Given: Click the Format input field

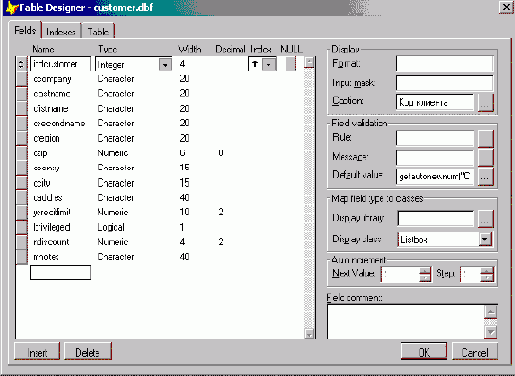Looking at the screenshot, I should (x=444, y=64).
